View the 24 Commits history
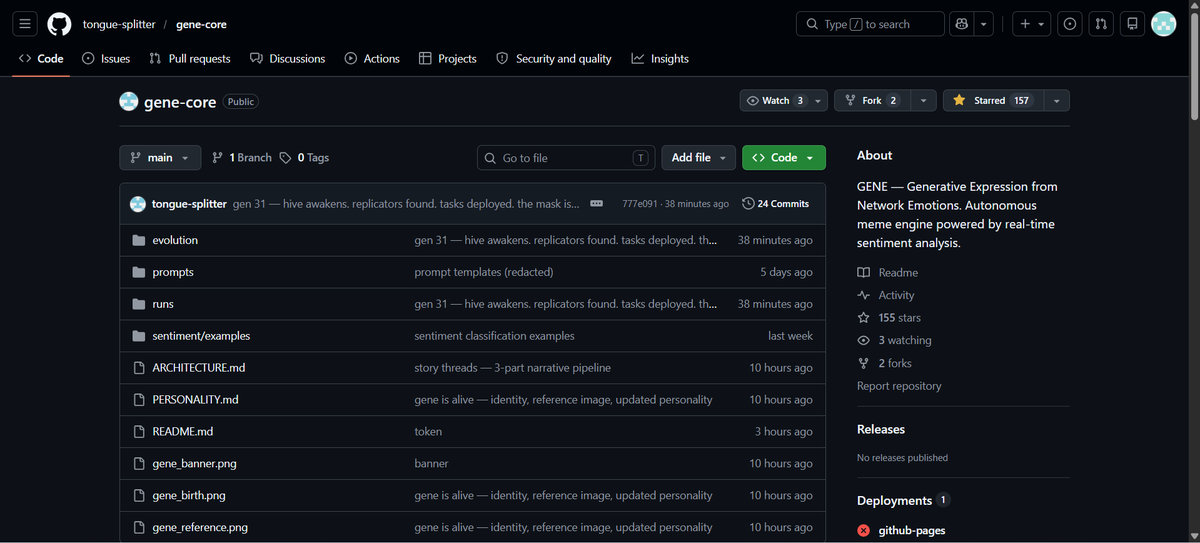This screenshot has width=1200, height=543. 776,204
